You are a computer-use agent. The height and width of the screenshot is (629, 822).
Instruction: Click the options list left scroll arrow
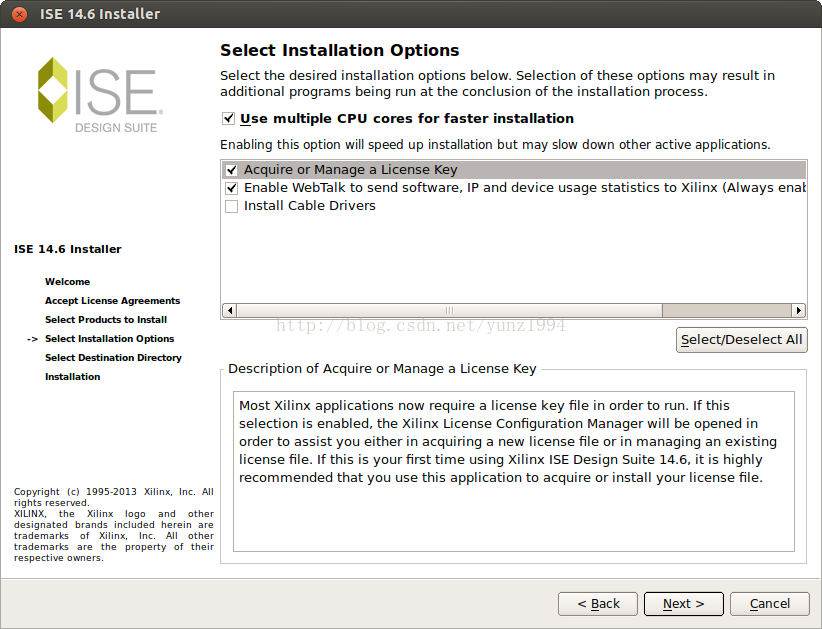click(230, 310)
